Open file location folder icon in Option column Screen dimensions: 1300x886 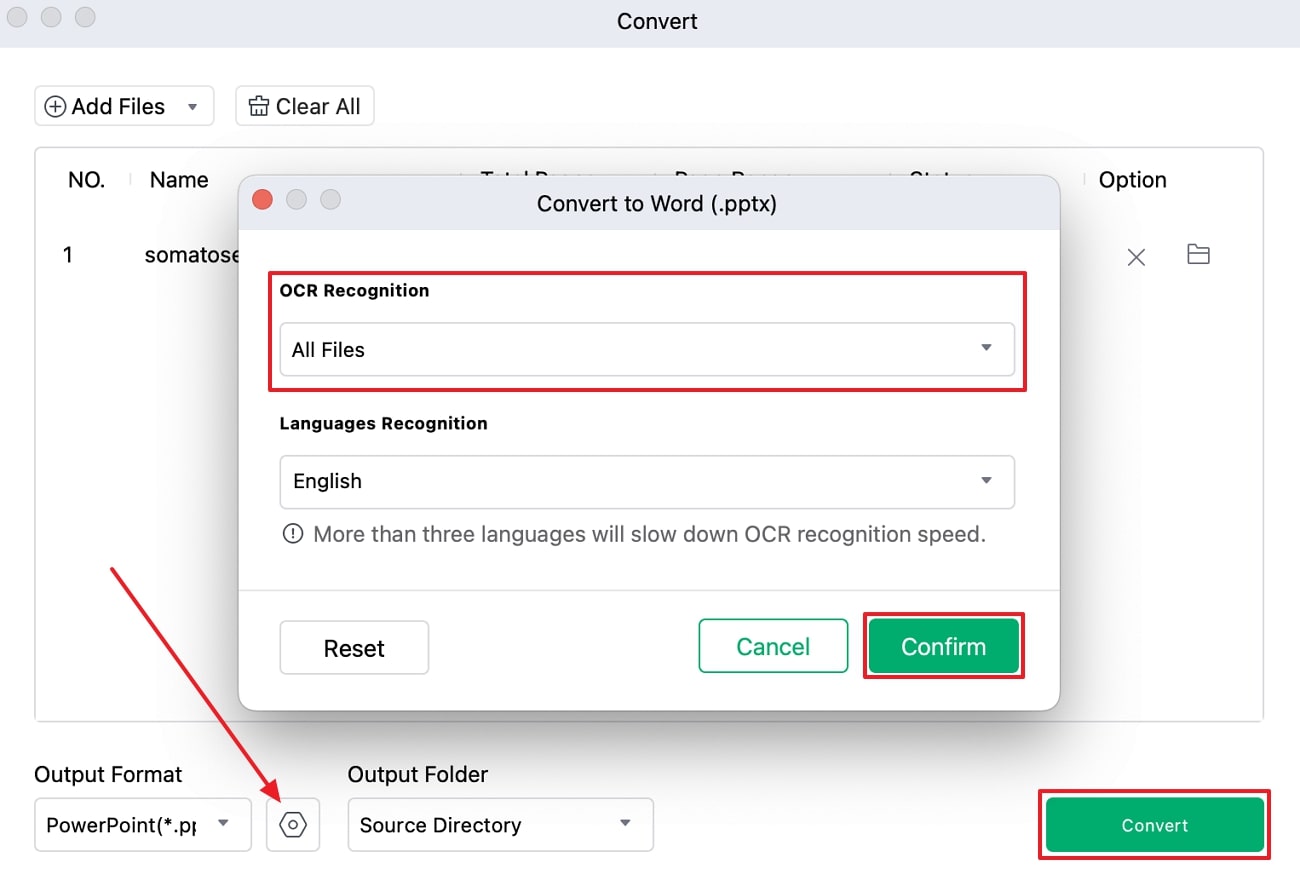click(1198, 254)
